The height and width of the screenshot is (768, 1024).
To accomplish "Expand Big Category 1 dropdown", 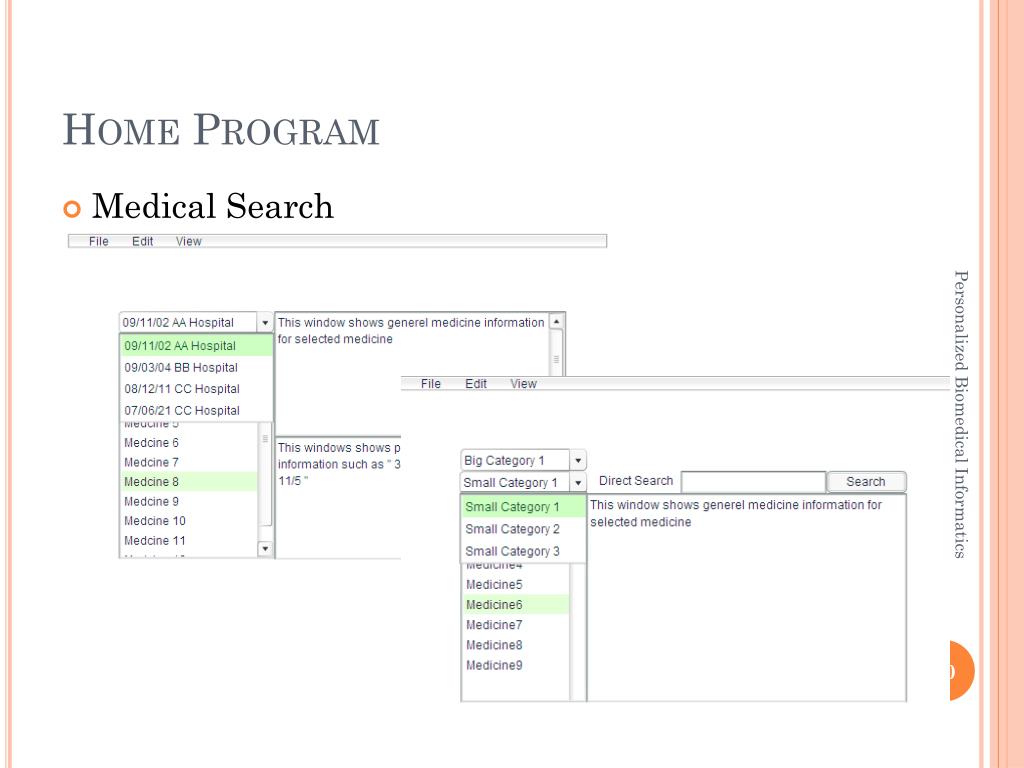I will point(578,460).
